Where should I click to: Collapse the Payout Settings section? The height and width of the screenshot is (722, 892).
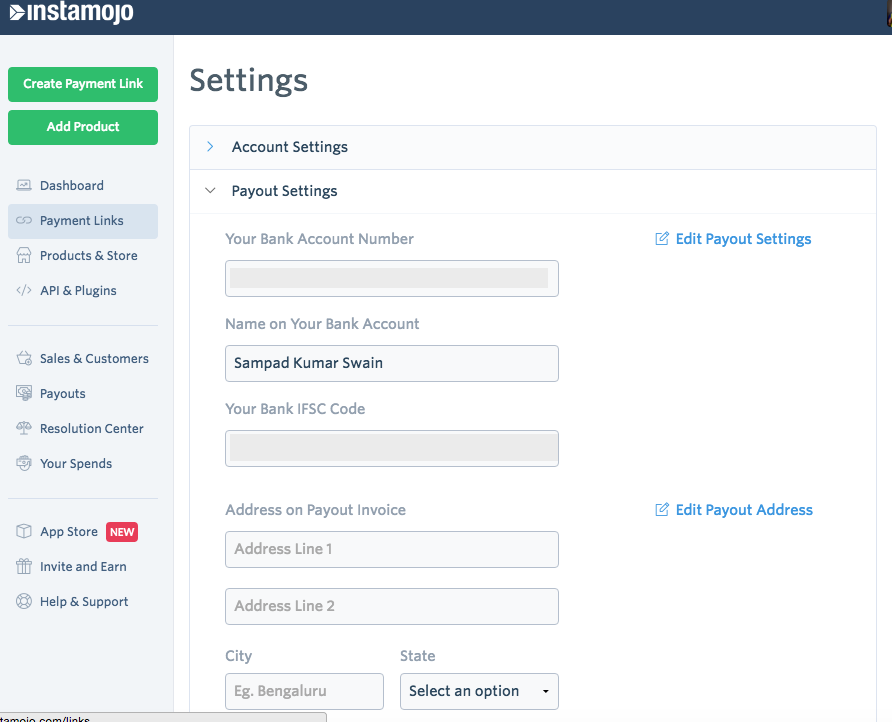[284, 191]
